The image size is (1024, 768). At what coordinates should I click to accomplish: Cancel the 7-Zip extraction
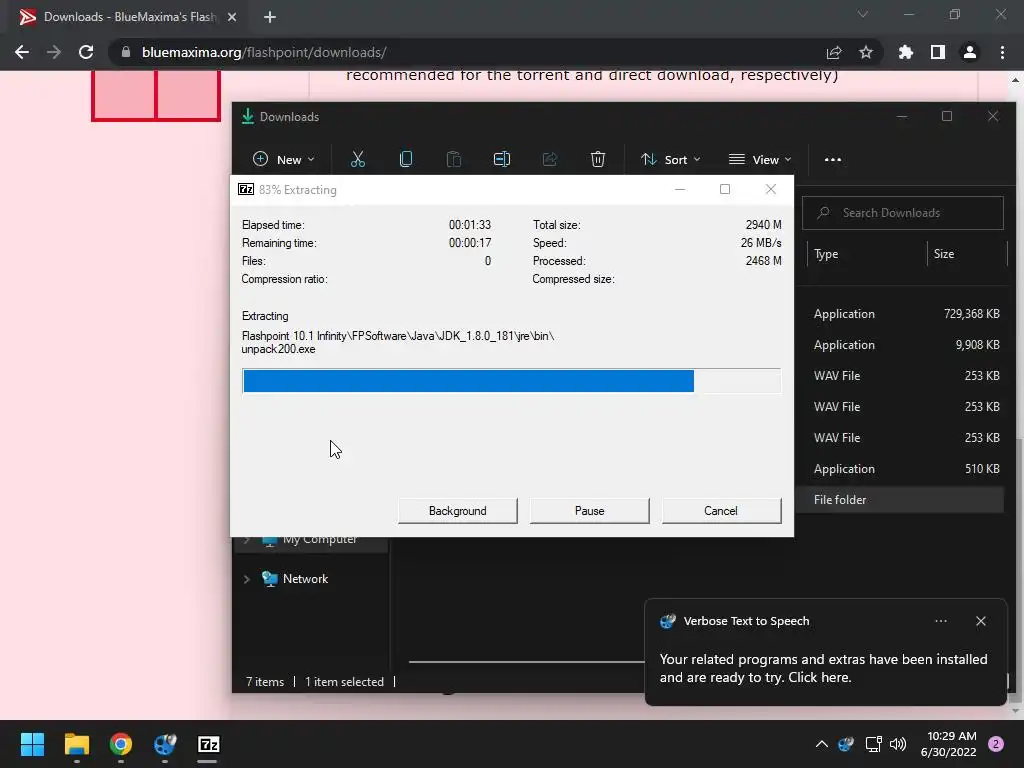[721, 511]
